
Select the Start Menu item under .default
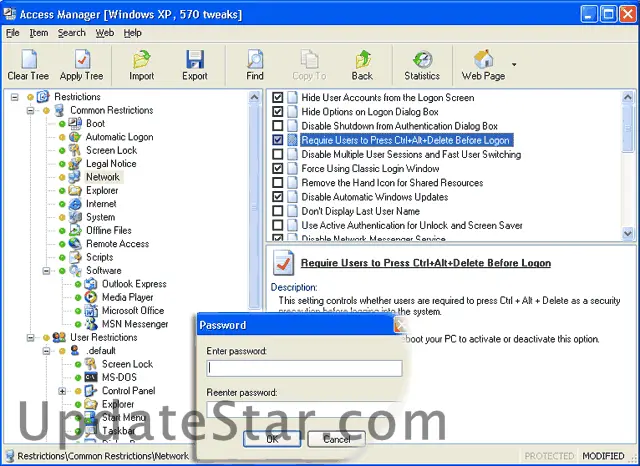[x=124, y=417]
